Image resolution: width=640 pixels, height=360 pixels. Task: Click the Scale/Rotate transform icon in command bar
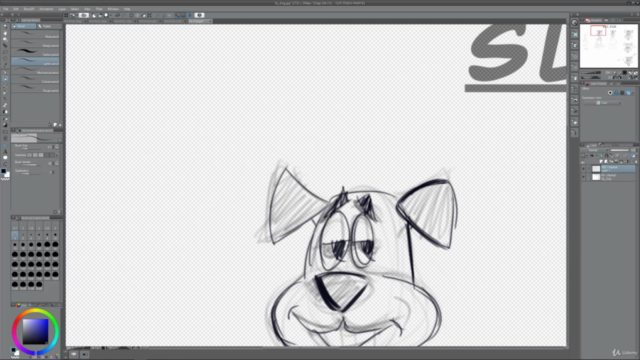(x=149, y=15)
